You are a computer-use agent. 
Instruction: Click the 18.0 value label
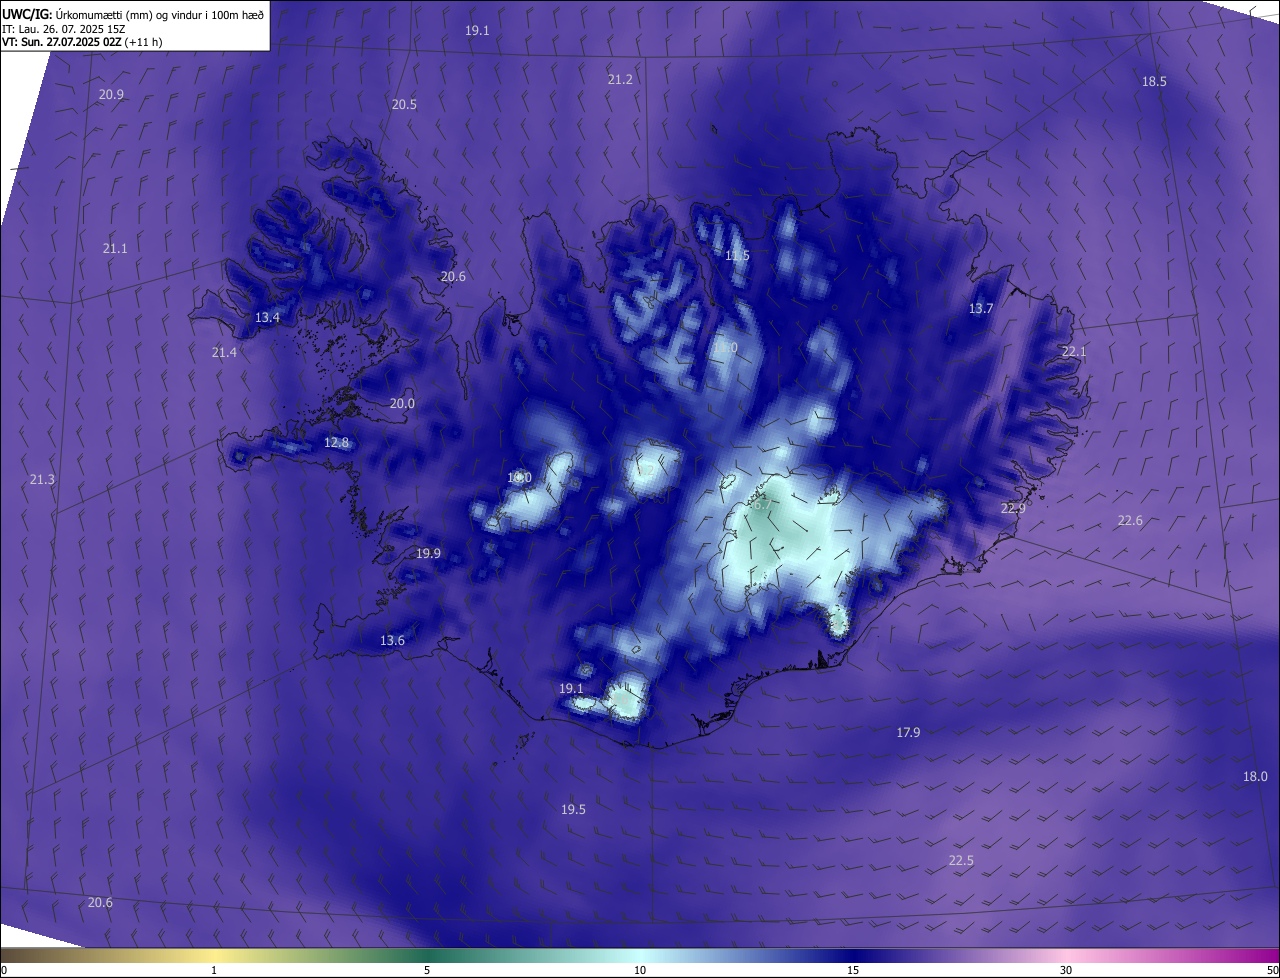(1255, 776)
